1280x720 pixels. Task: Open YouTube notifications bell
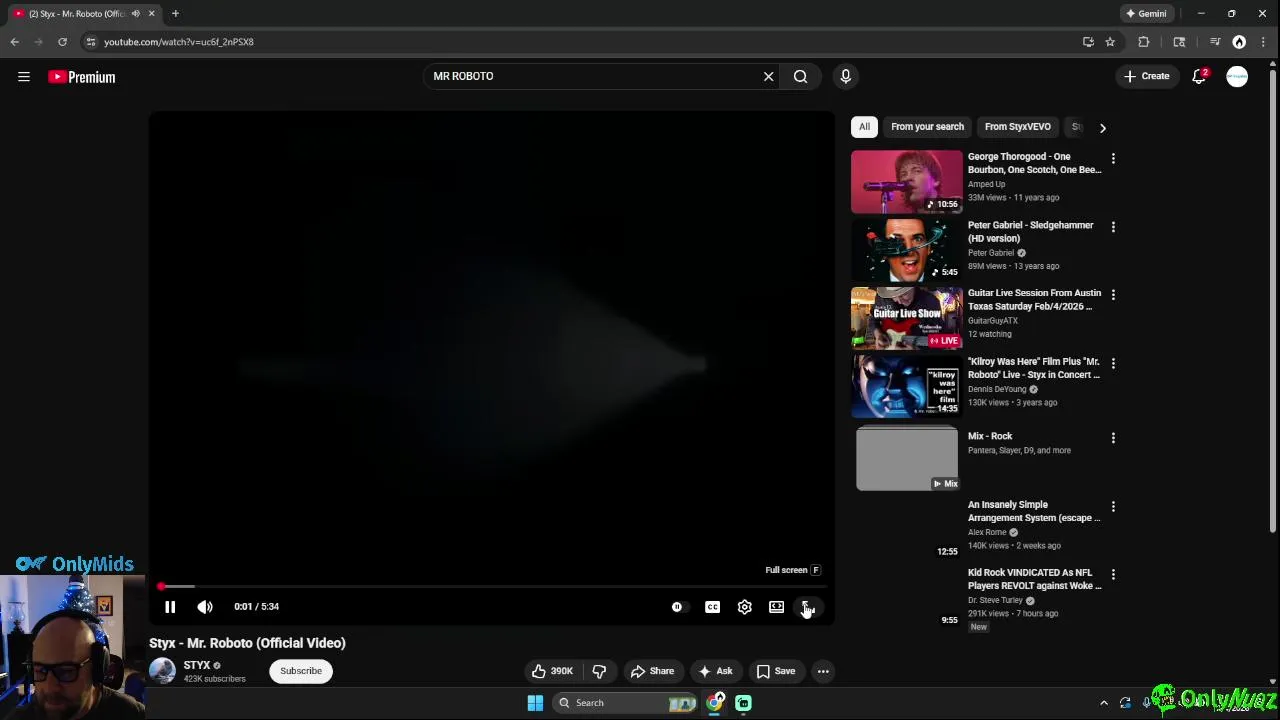pos(1199,77)
